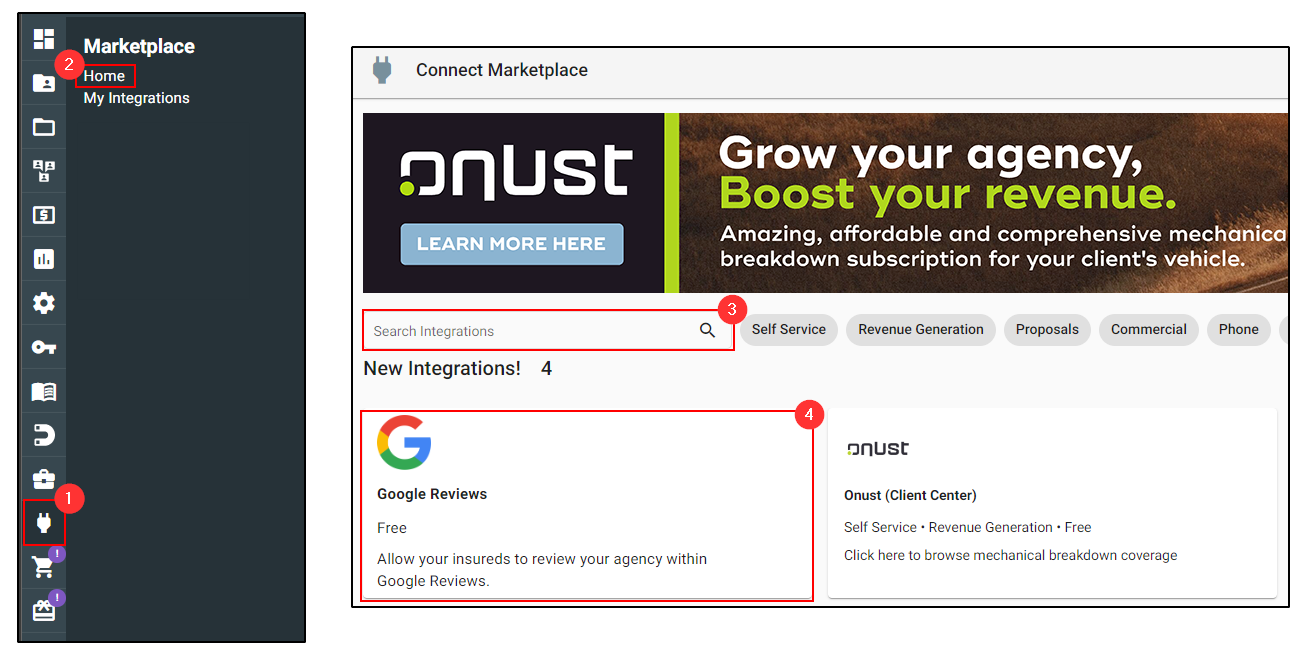Open the gift card icon in sidebar
Image resolution: width=1303 pixels, height=651 pixels.
44,611
